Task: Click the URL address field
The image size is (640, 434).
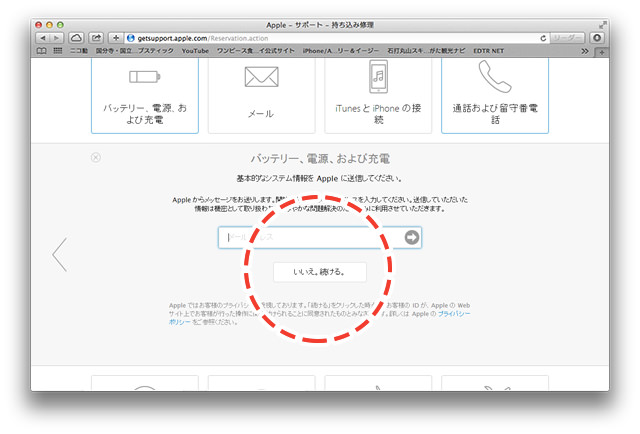Action: (x=337, y=38)
